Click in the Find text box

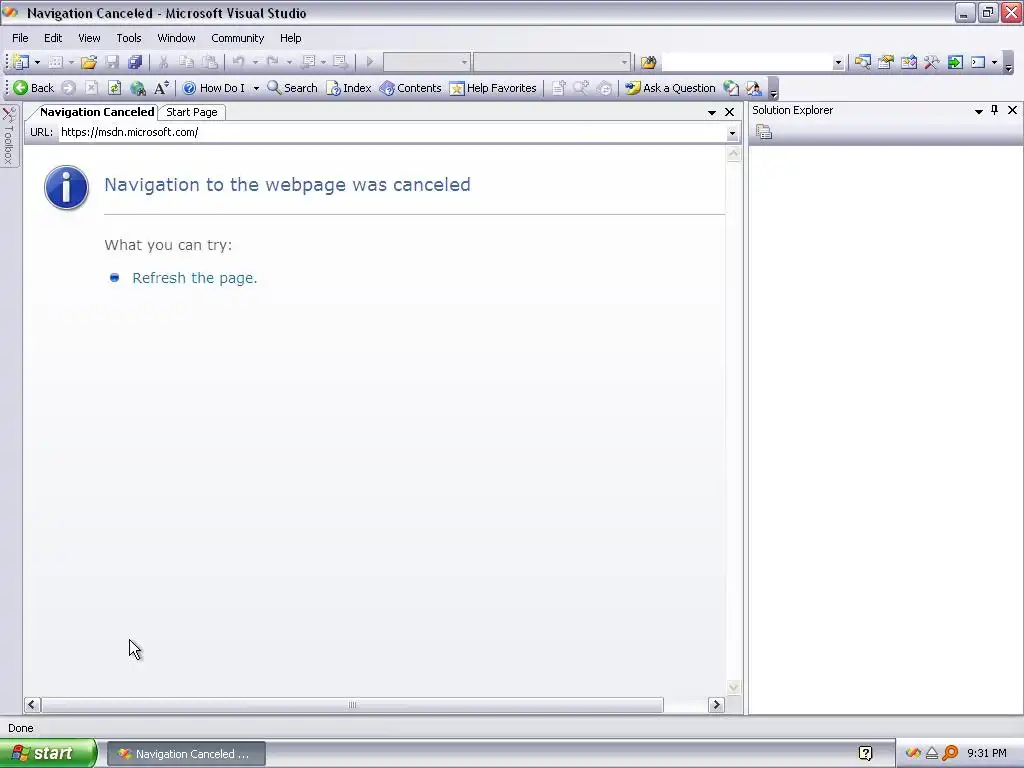[746, 63]
